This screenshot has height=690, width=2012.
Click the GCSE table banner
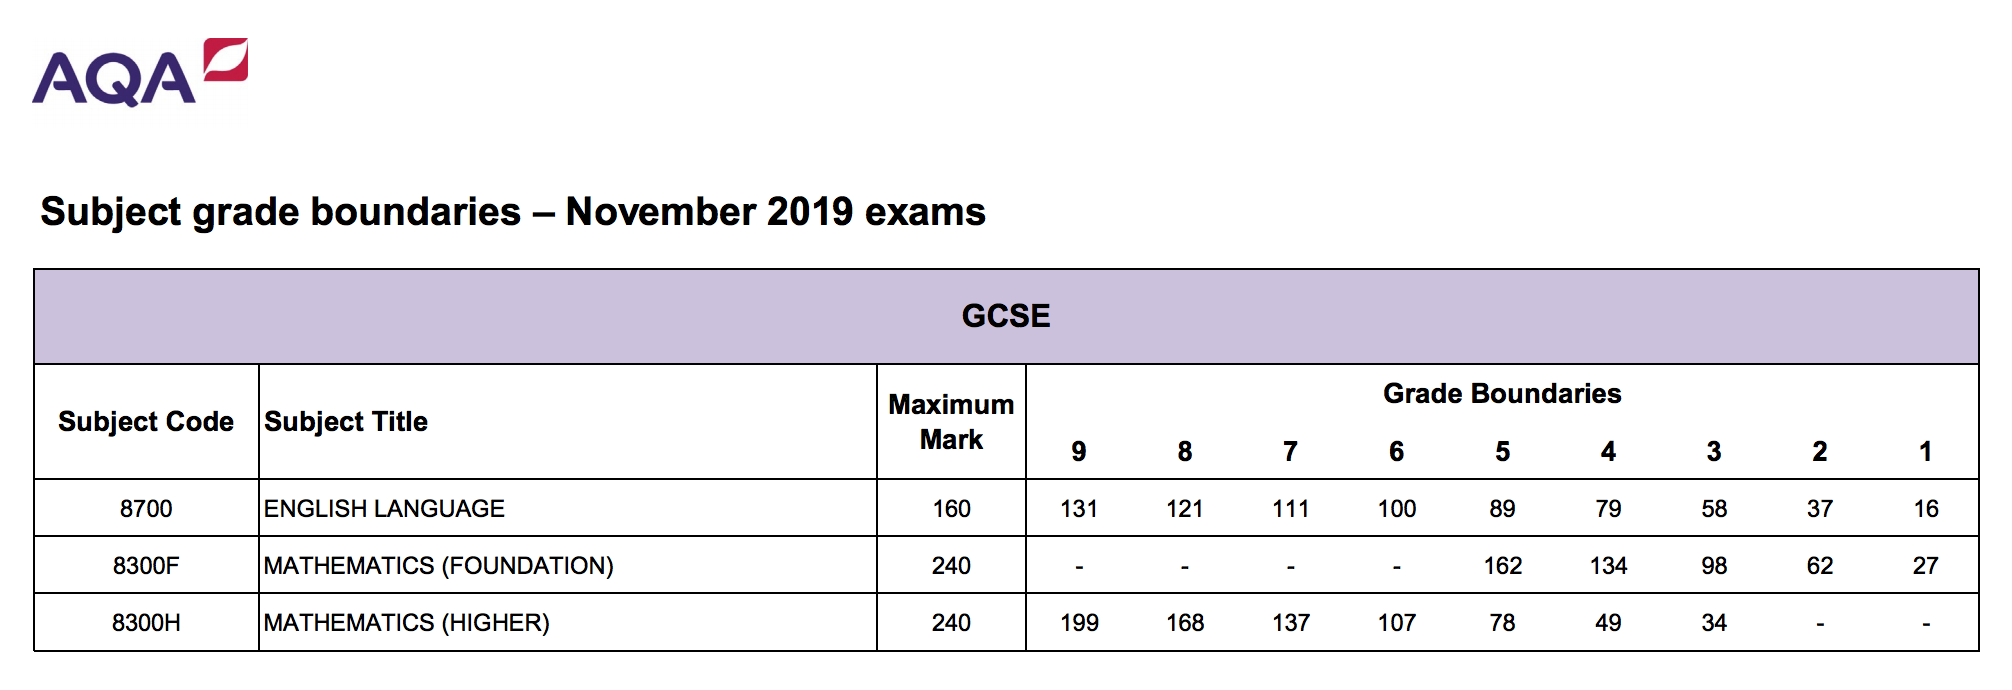point(1005,316)
